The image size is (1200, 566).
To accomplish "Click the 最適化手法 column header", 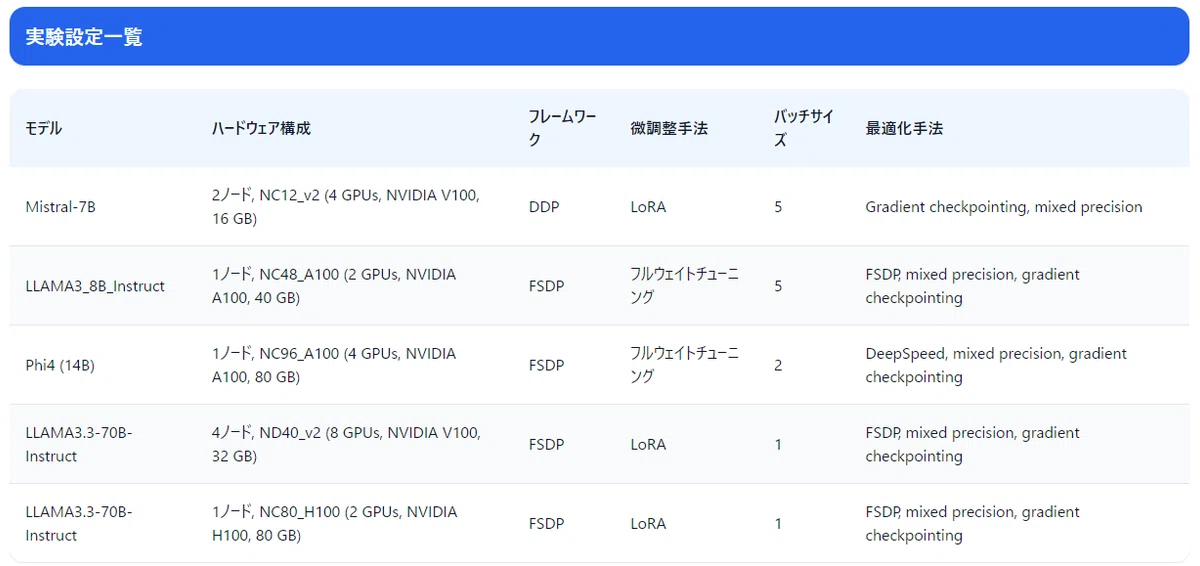I will pyautogui.click(x=904, y=128).
